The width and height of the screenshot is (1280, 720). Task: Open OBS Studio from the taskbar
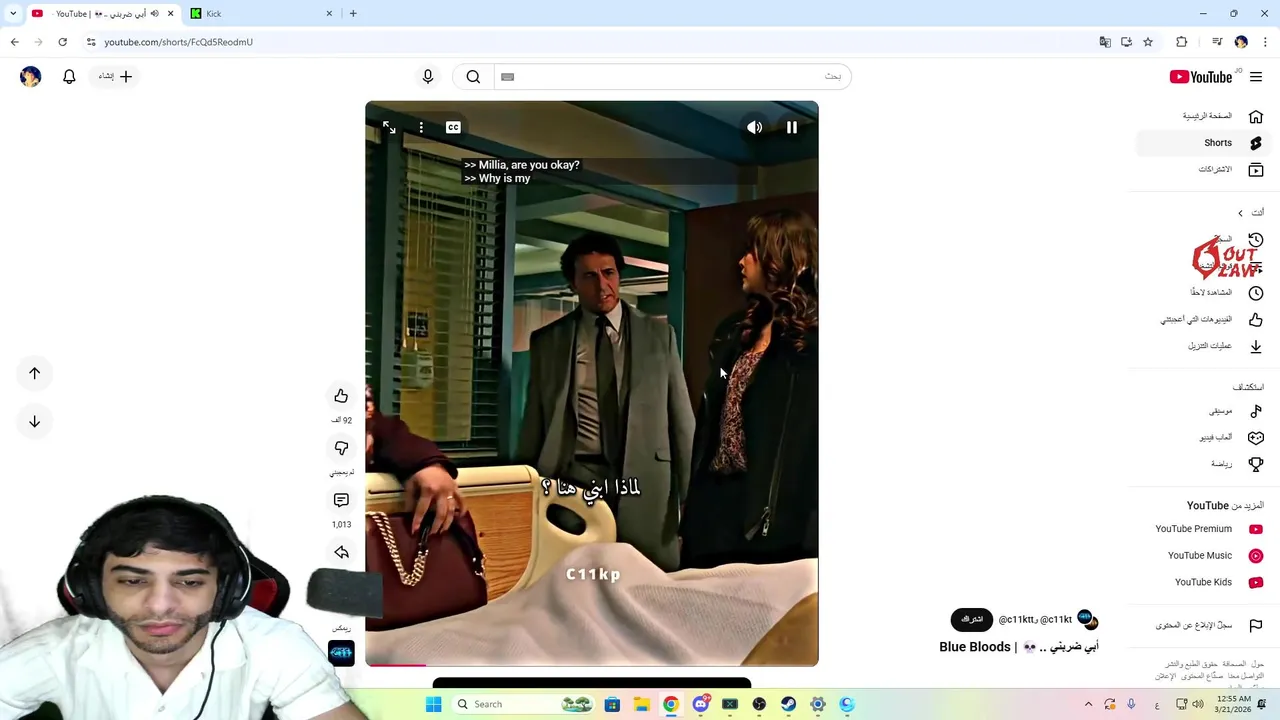point(759,704)
